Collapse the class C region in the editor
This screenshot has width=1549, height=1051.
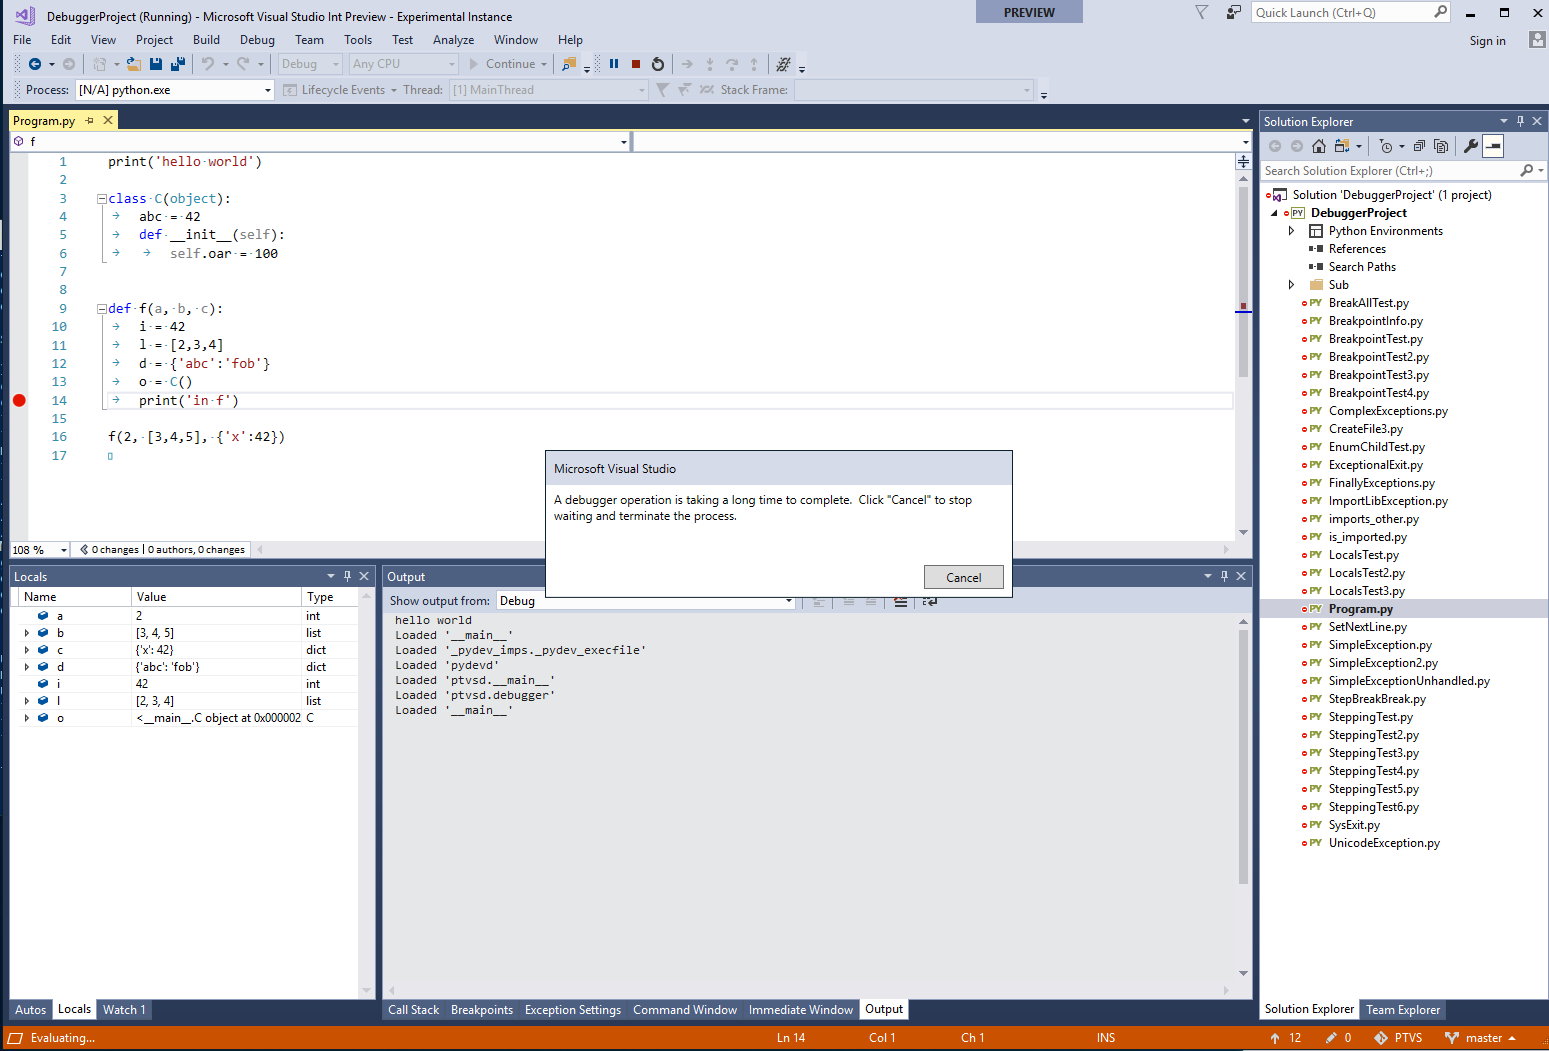pos(101,198)
